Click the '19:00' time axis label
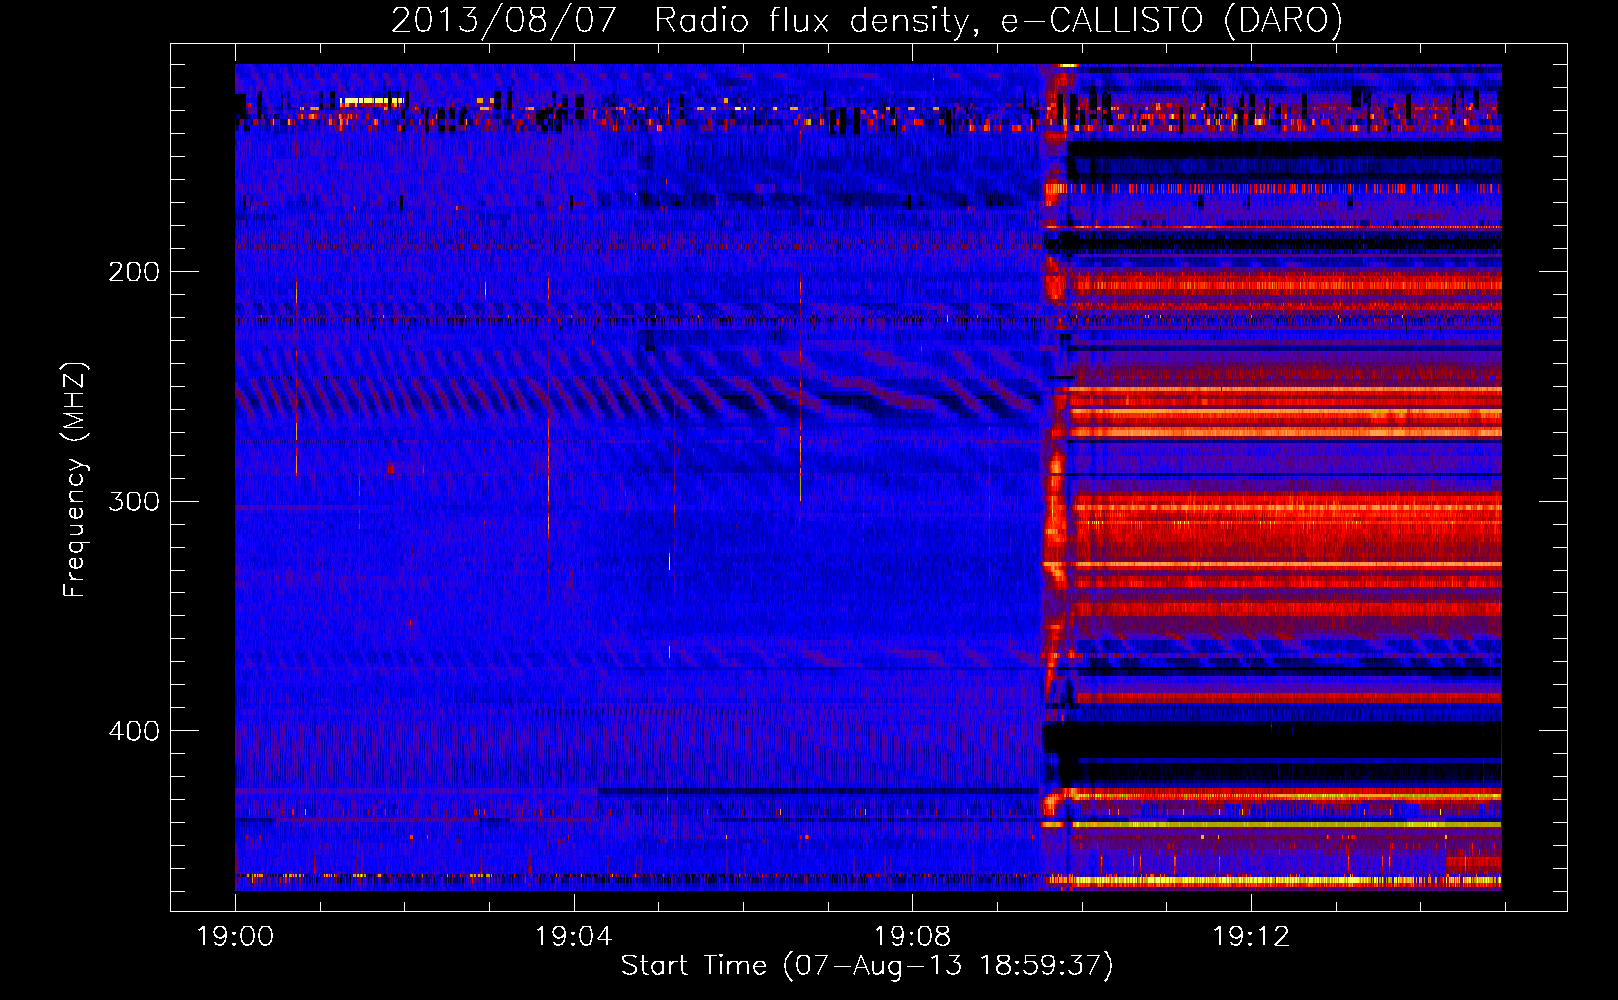This screenshot has width=1618, height=1000. point(235,937)
